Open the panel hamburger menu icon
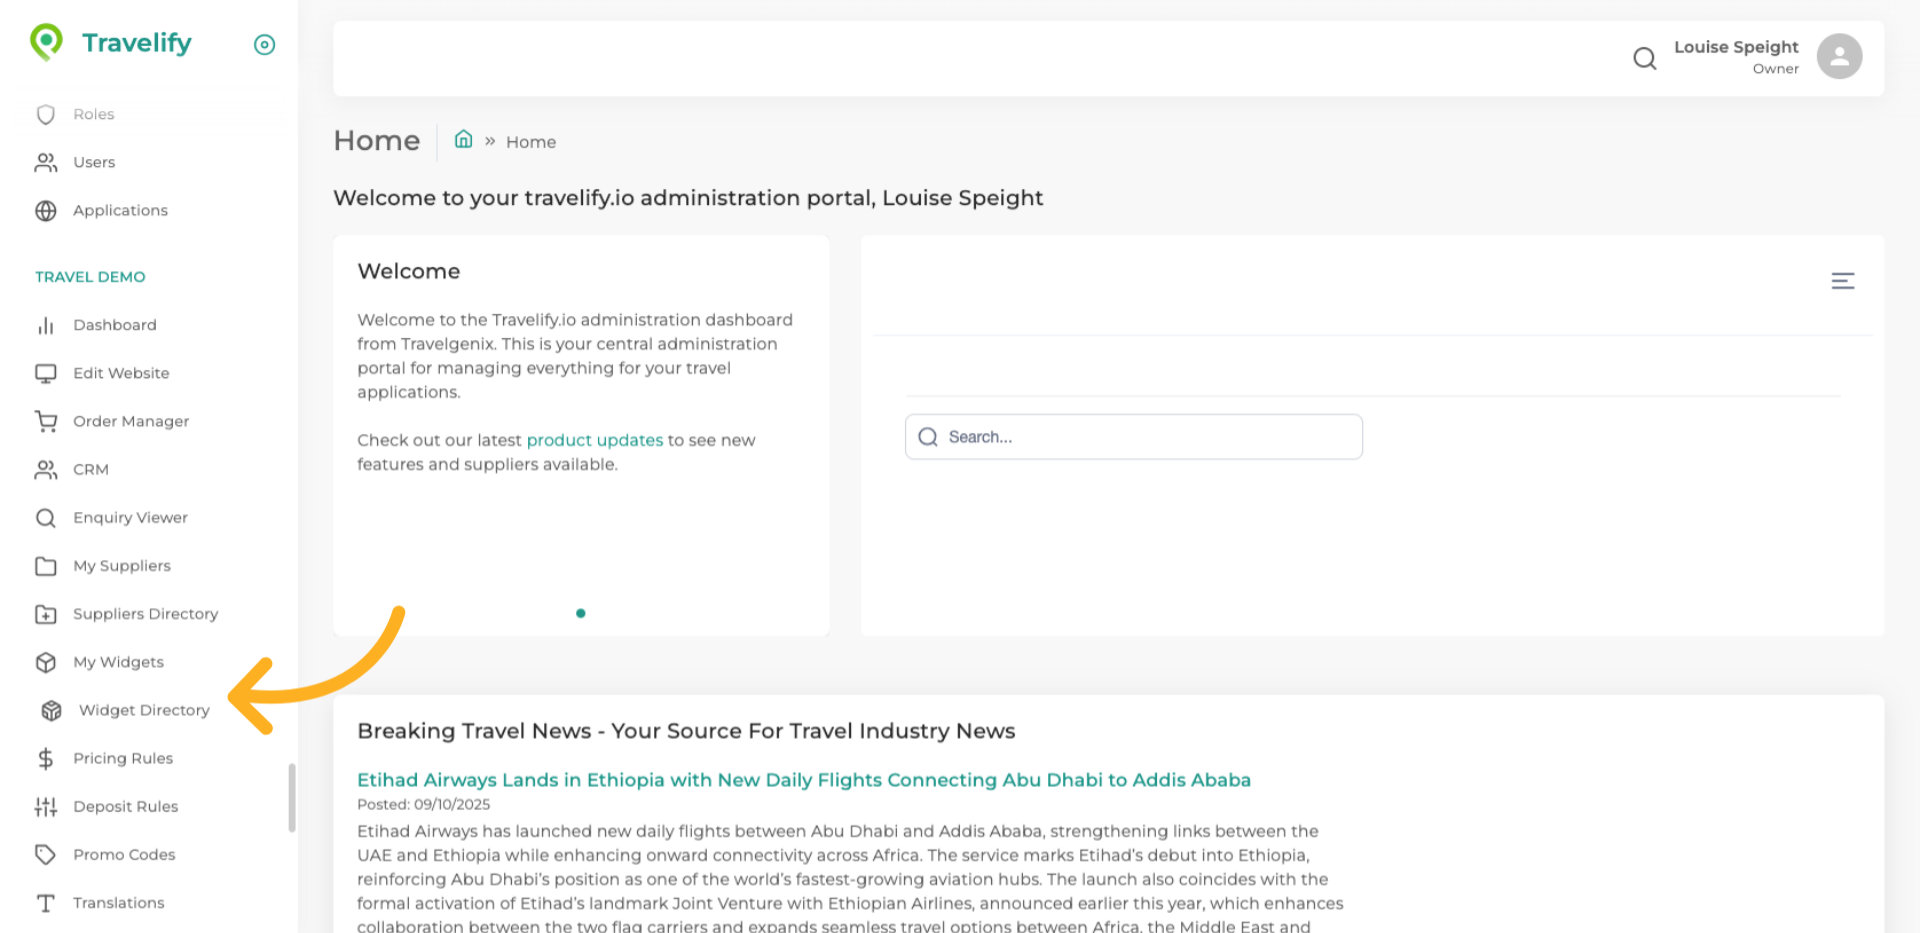This screenshot has height=933, width=1920. [x=1842, y=281]
